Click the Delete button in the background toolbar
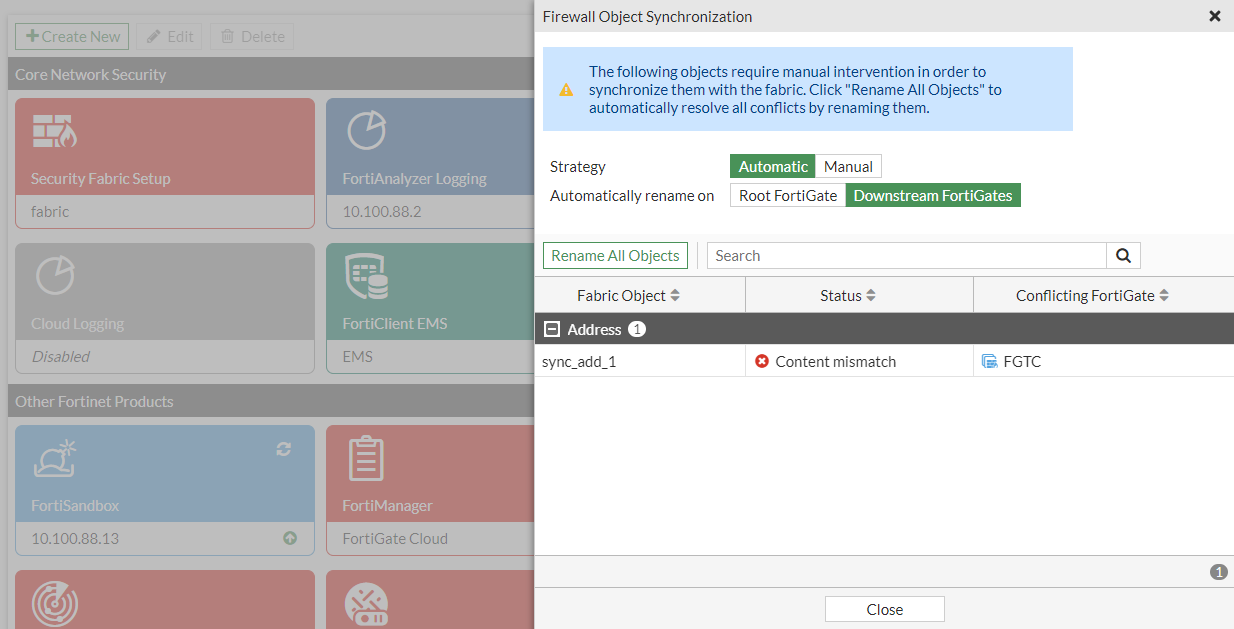The image size is (1234, 629). tap(252, 36)
